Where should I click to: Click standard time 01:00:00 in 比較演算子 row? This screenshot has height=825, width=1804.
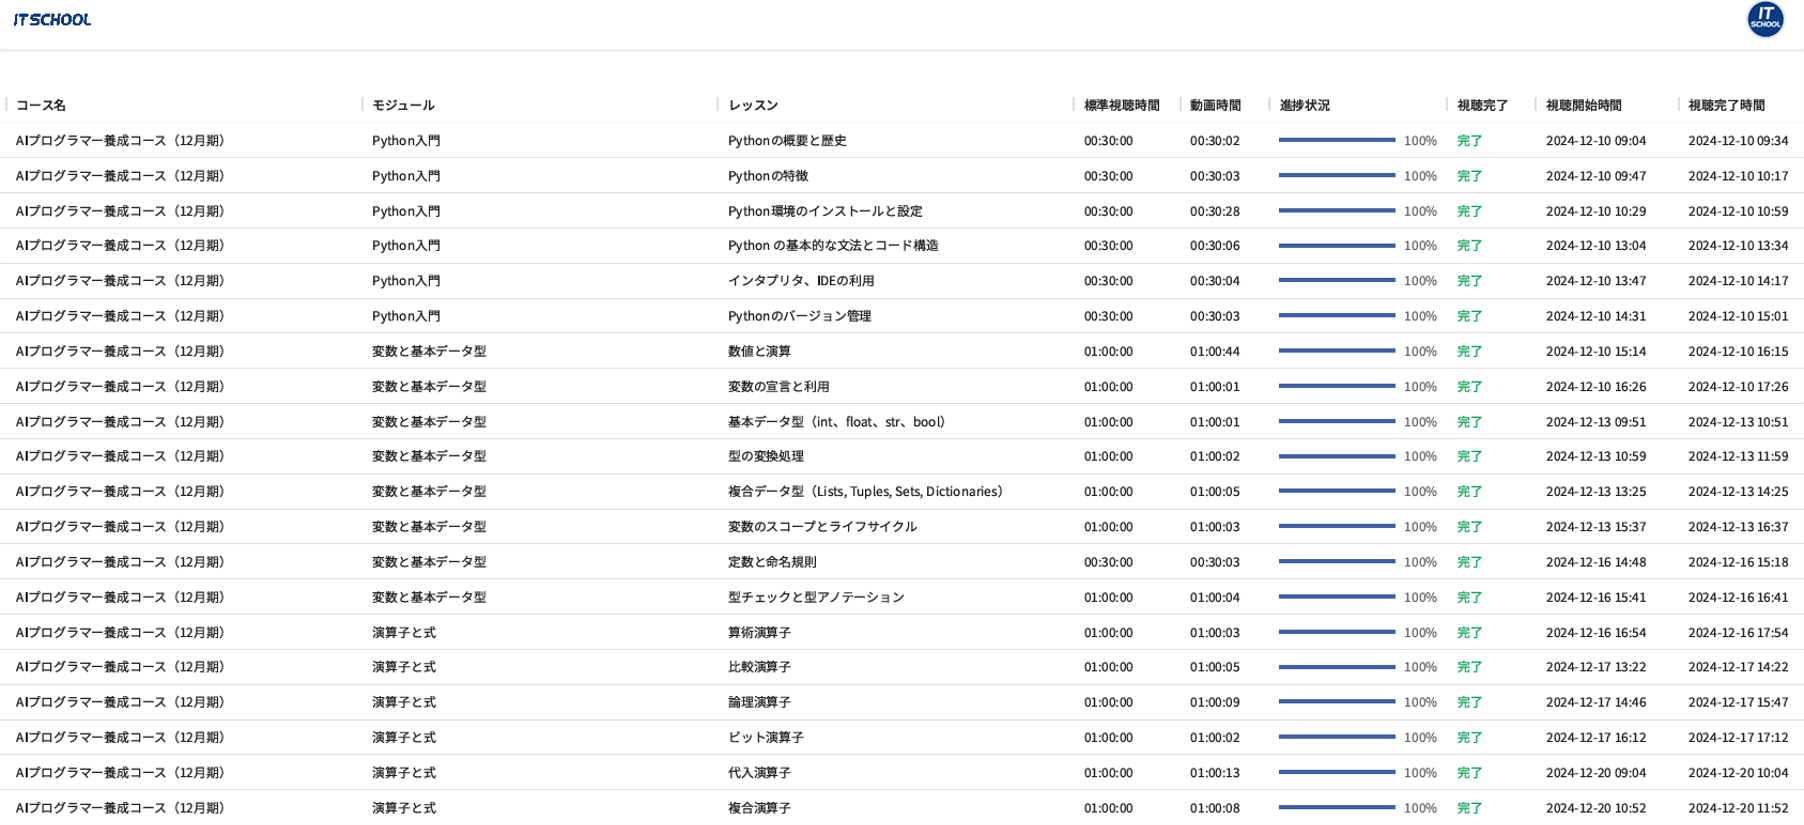1108,667
